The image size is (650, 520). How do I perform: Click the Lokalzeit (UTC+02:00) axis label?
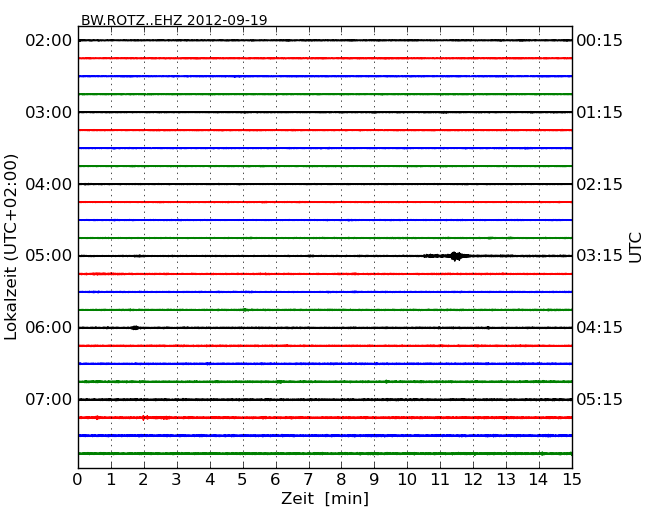11,248
